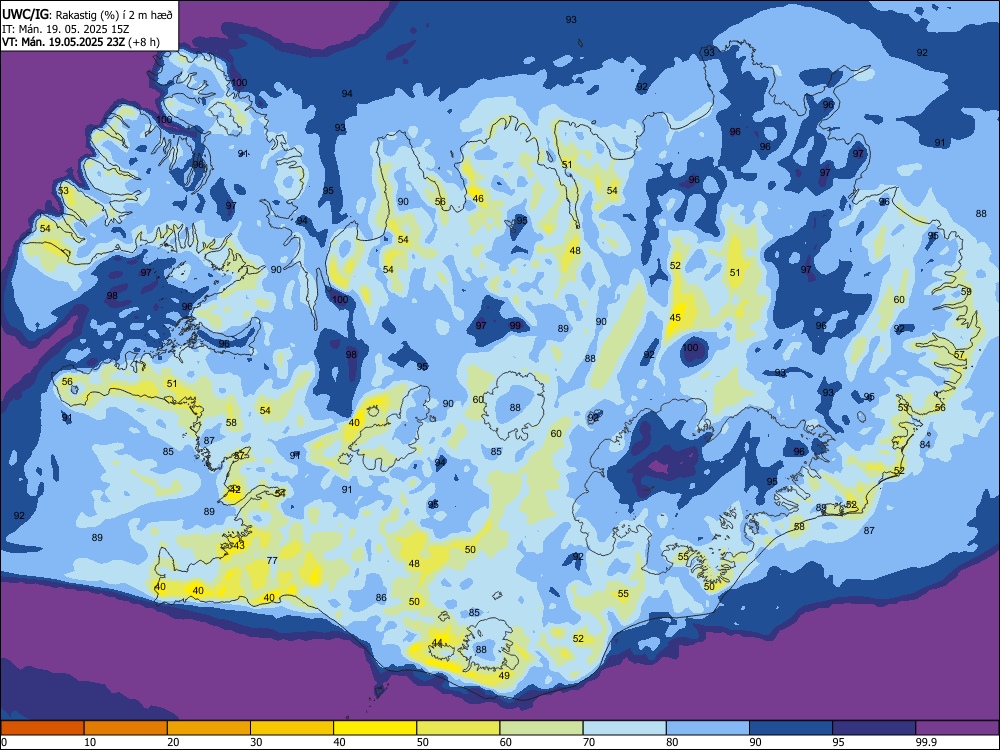Click the legend scale label '99.9'

coord(926,742)
